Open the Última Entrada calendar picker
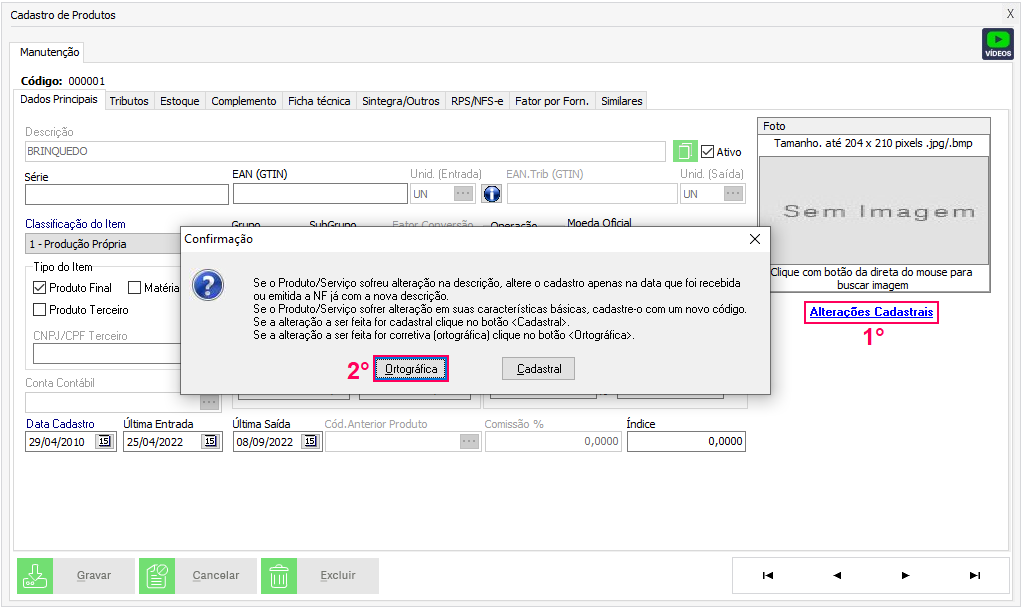The height and width of the screenshot is (608, 1023). click(210, 441)
